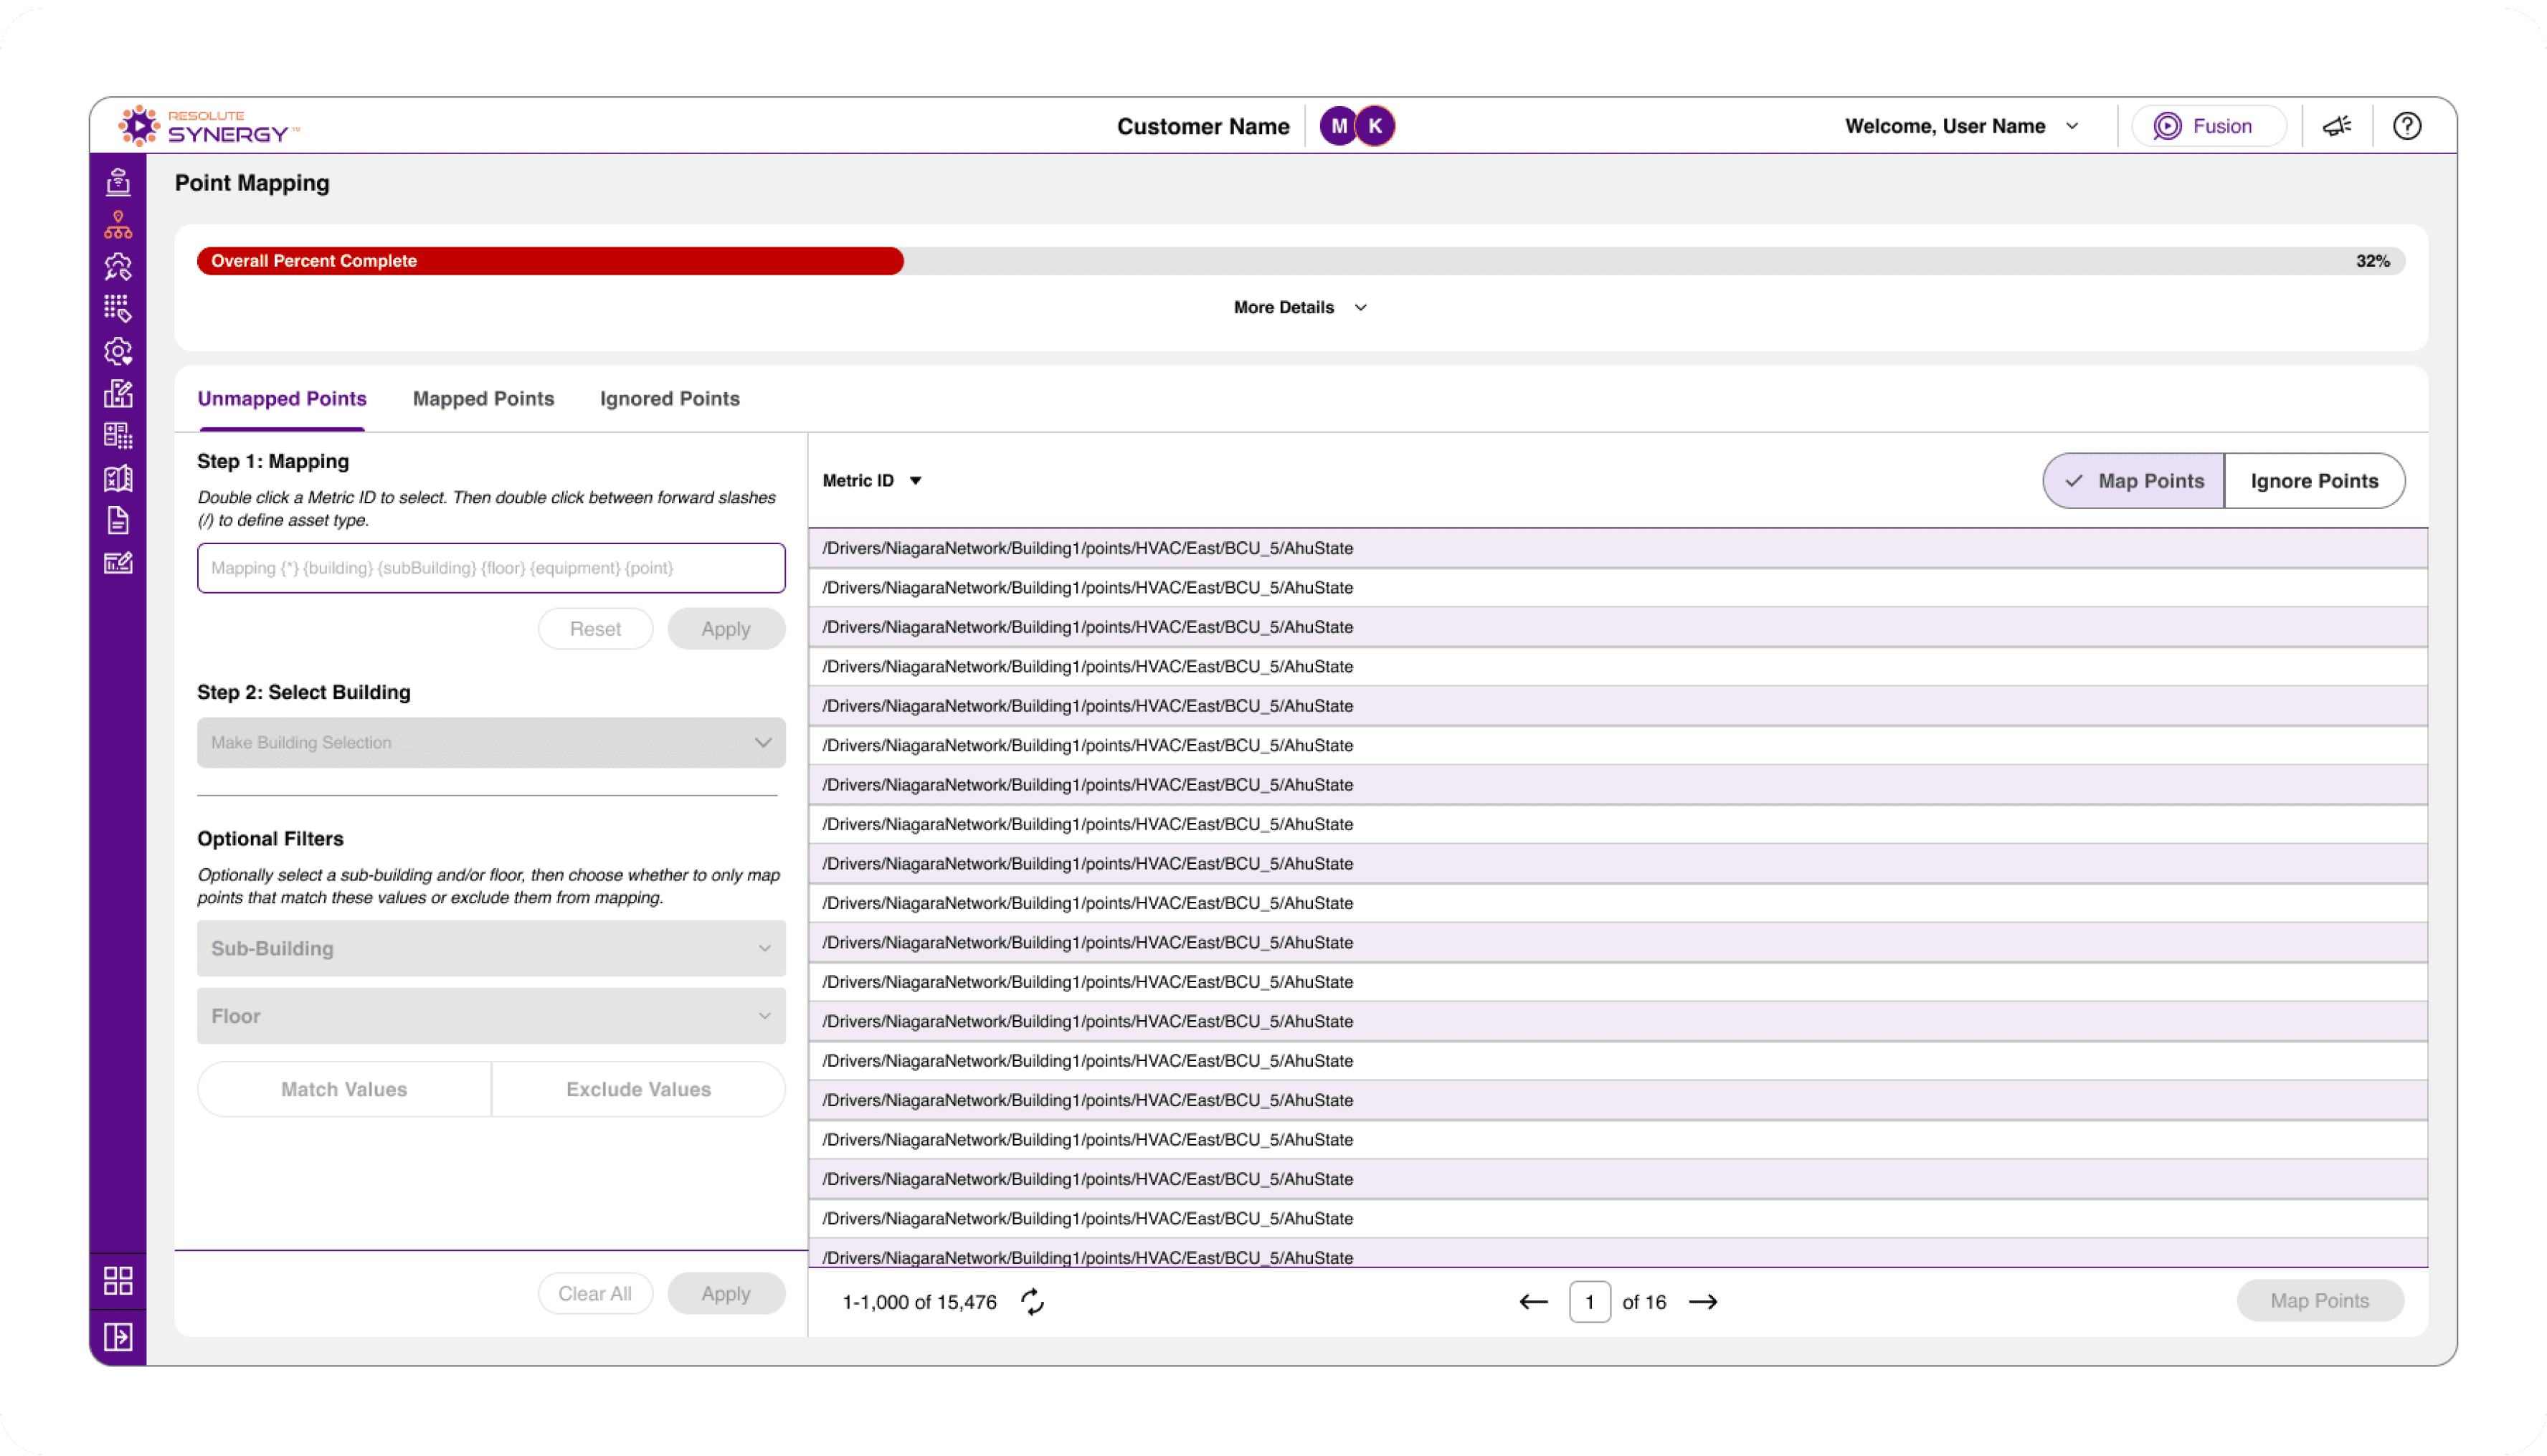Open the Welcome, User Name dropdown
Viewport: 2547px width, 1456px height.
(1961, 126)
